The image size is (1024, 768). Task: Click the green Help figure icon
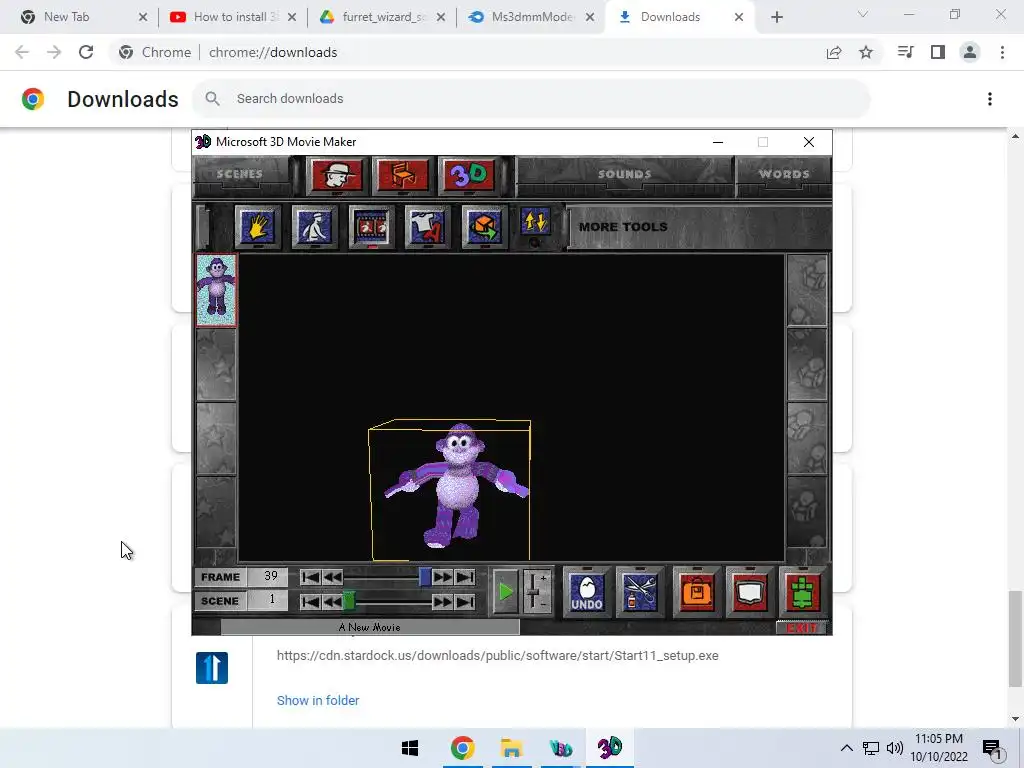[x=803, y=592]
